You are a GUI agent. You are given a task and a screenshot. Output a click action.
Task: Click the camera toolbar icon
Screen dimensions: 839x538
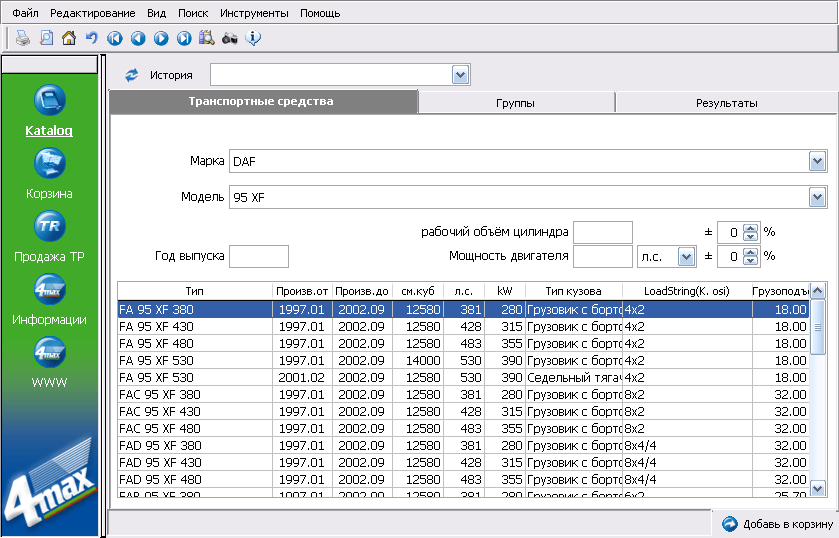(230, 38)
